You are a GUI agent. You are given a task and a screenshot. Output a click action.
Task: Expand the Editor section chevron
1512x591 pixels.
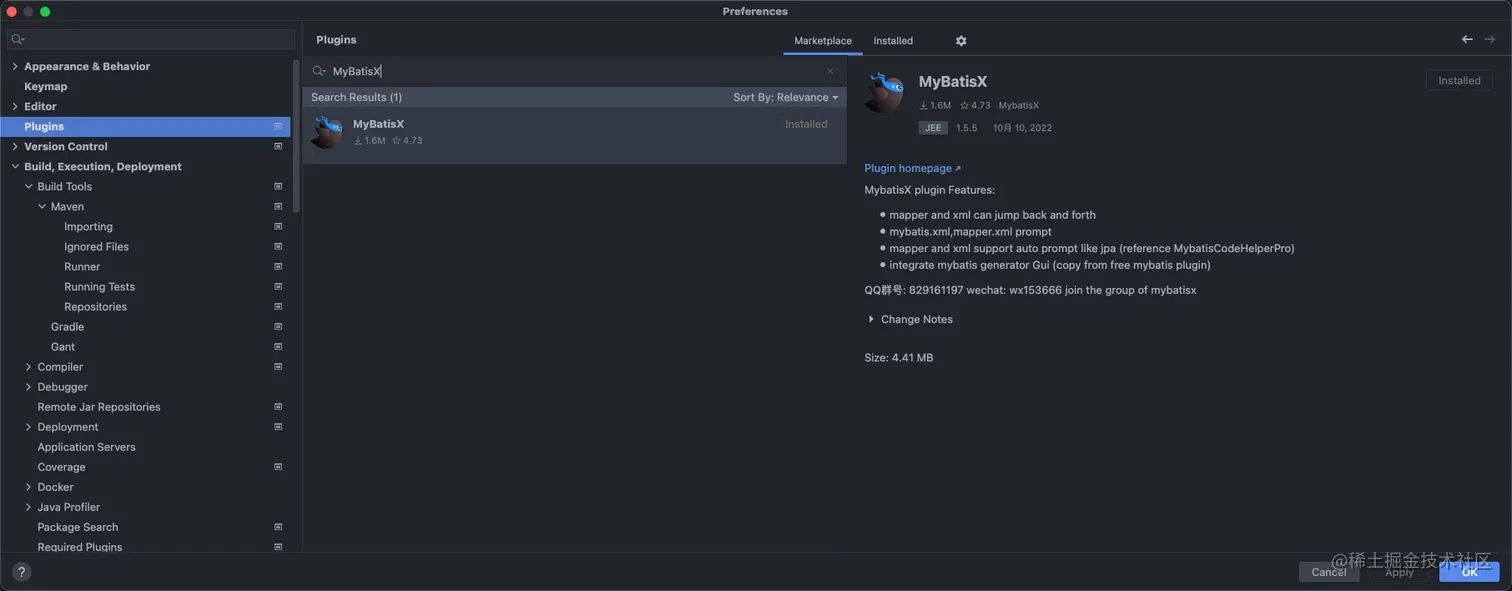(x=15, y=106)
